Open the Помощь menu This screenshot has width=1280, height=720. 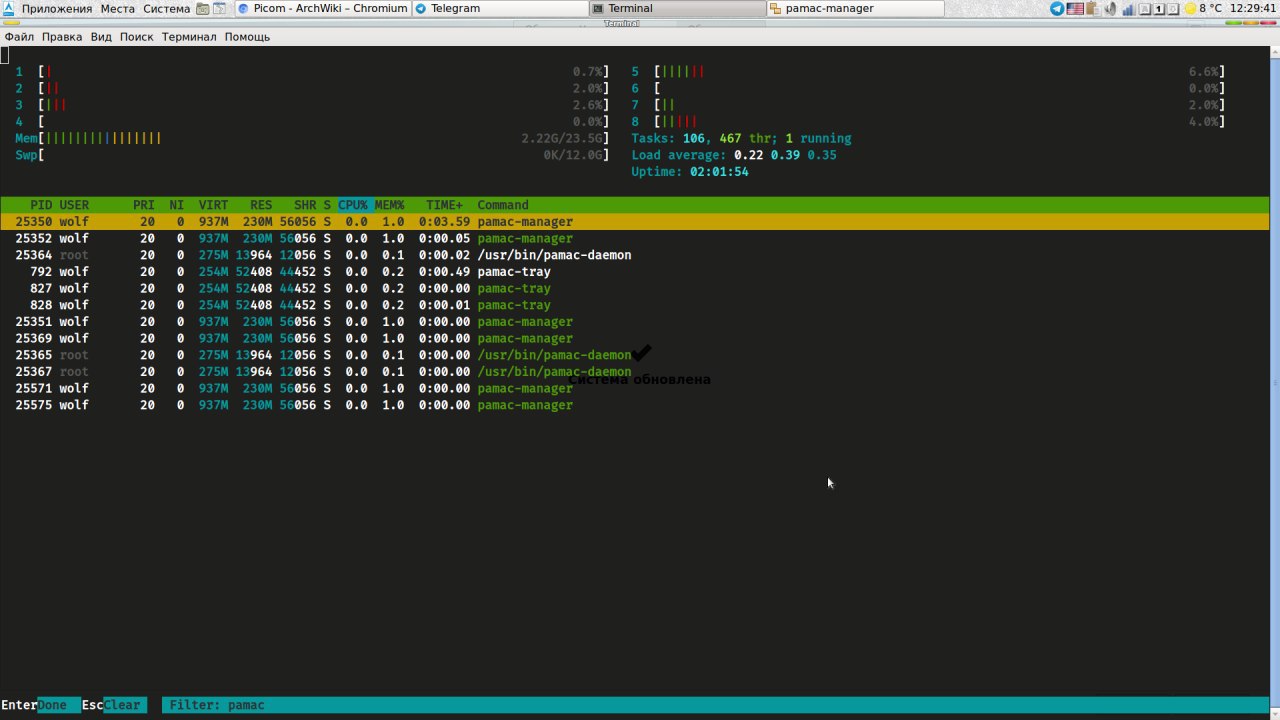(247, 37)
